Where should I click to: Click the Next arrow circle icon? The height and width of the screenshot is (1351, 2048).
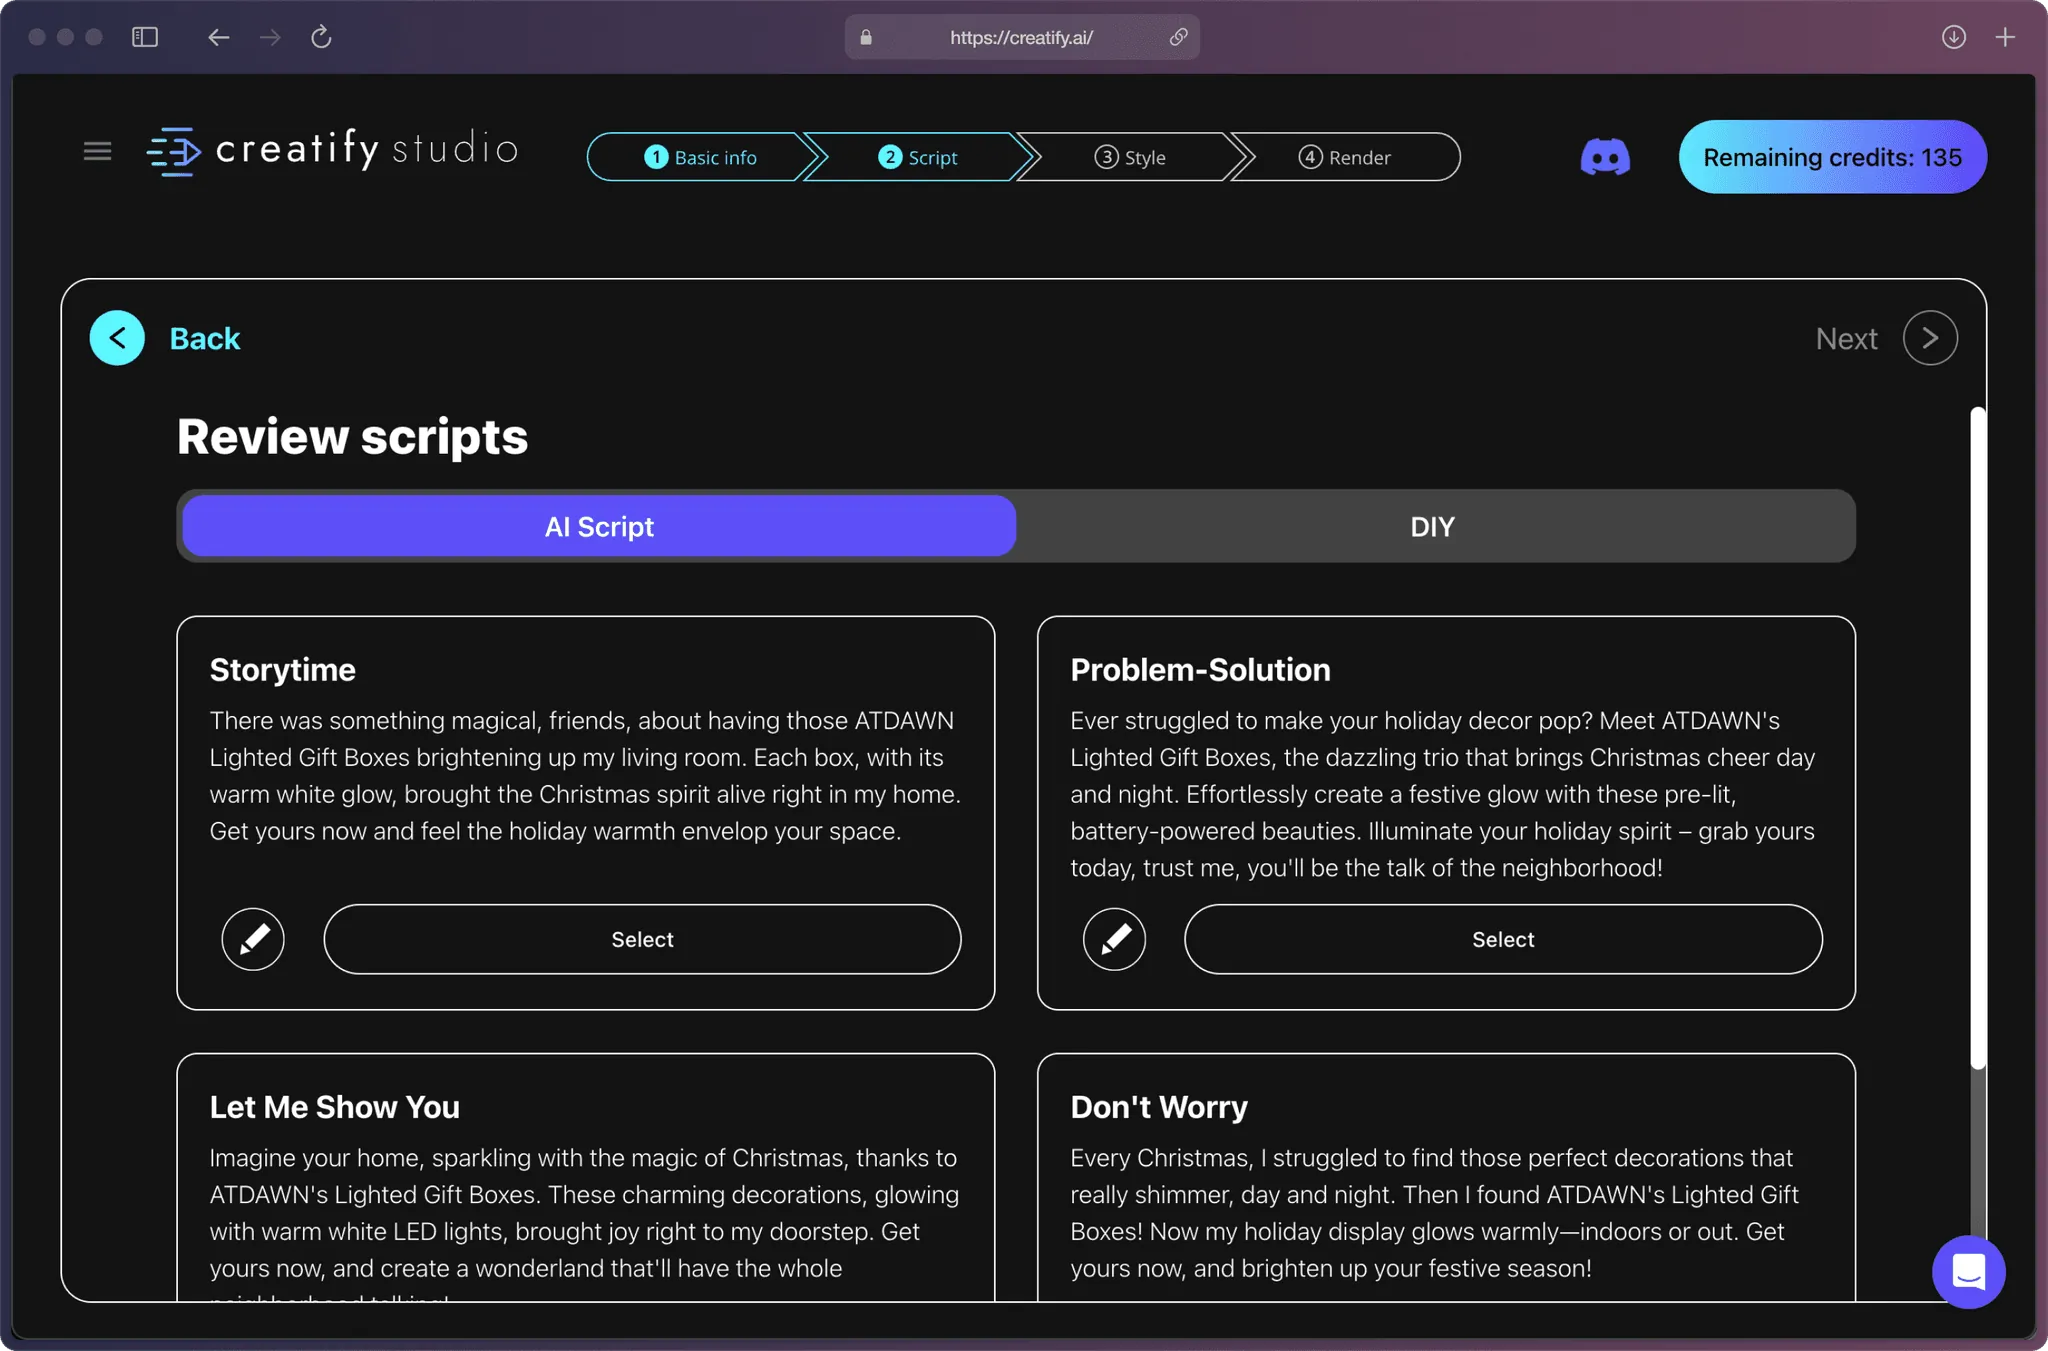pos(1930,338)
